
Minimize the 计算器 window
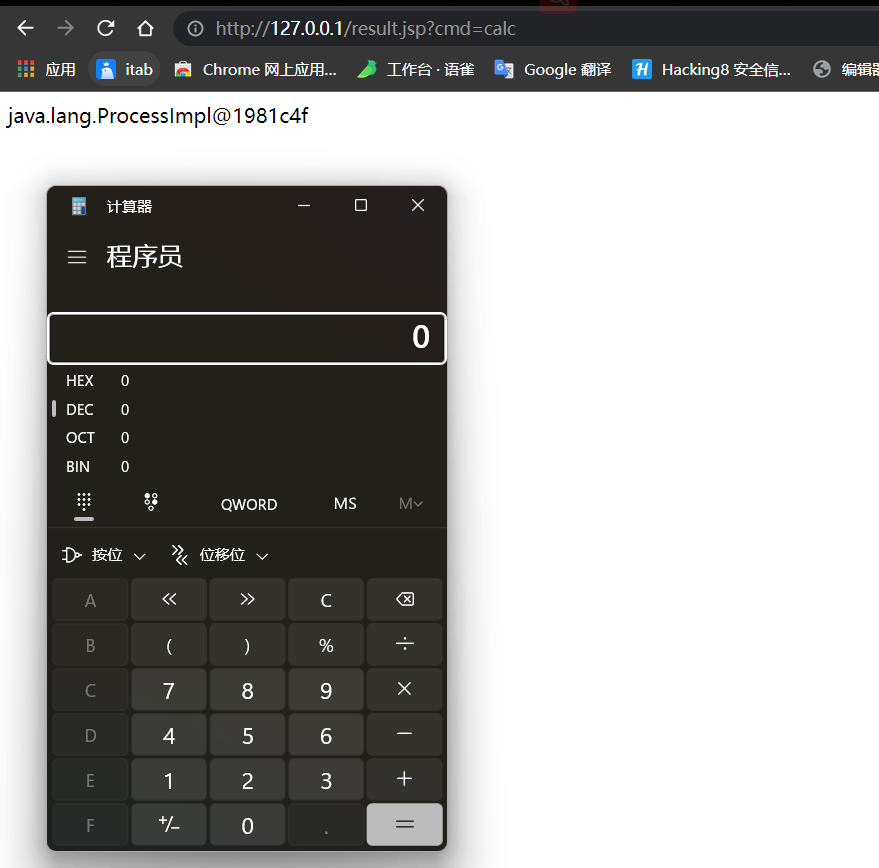point(304,205)
